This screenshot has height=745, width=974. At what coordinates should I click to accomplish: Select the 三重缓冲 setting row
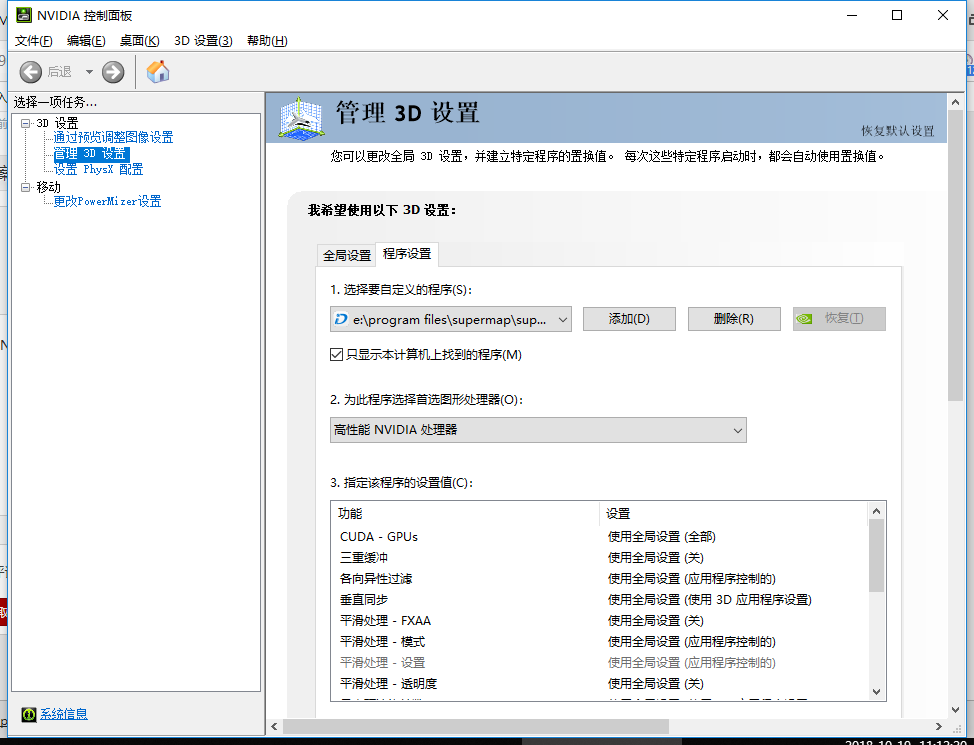(x=598, y=558)
